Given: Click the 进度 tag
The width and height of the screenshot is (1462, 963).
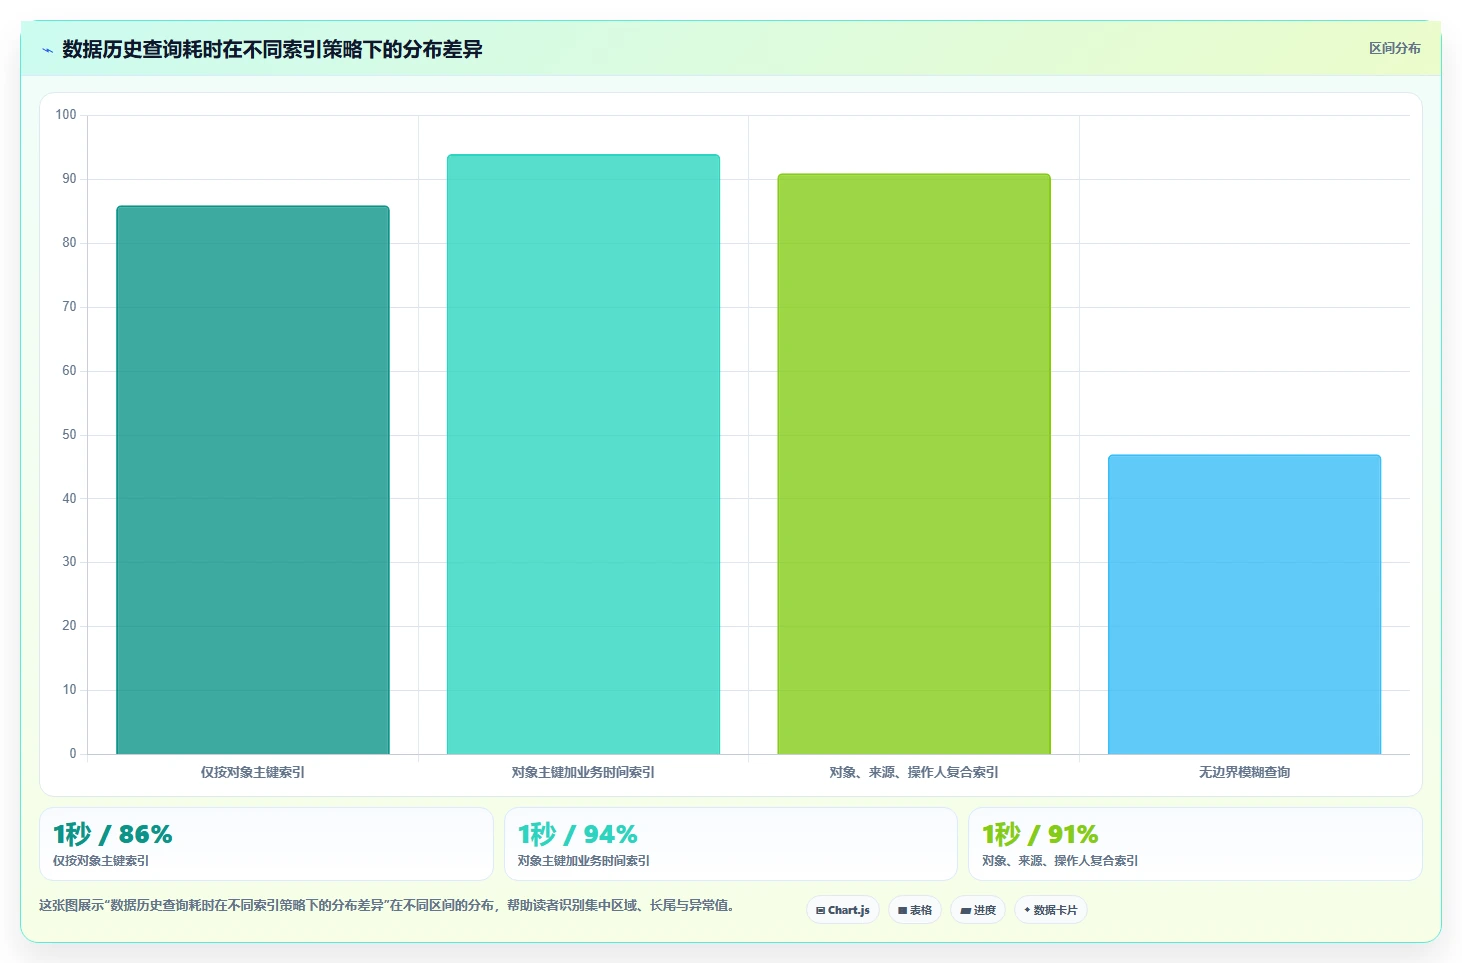Looking at the screenshot, I should coord(978,910).
